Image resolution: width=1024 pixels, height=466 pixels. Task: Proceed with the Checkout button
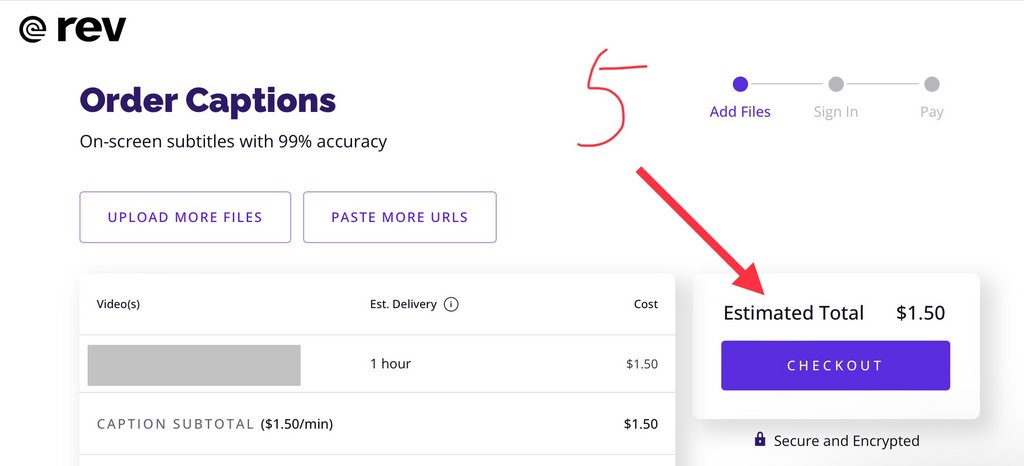pos(835,365)
